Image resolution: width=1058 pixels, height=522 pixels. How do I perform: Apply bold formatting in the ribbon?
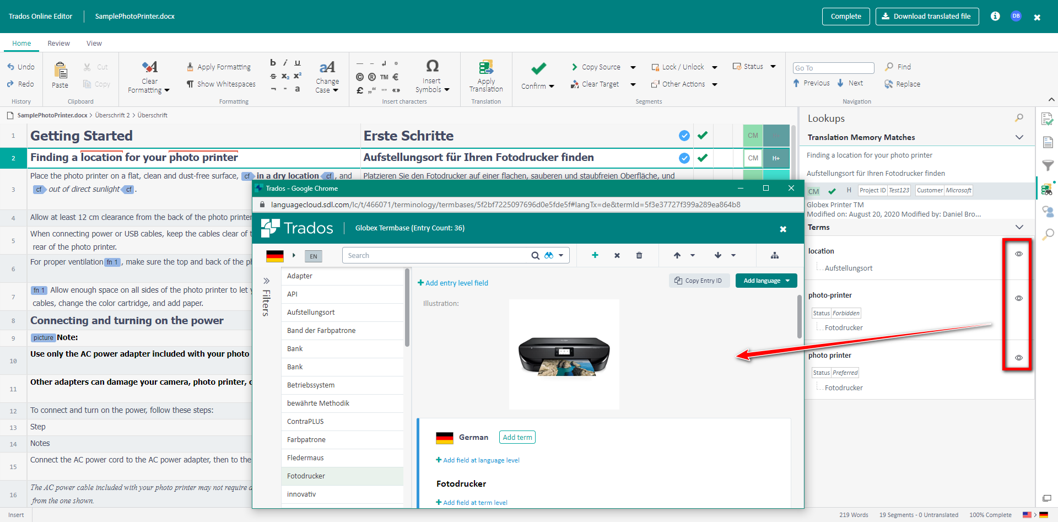click(x=273, y=62)
